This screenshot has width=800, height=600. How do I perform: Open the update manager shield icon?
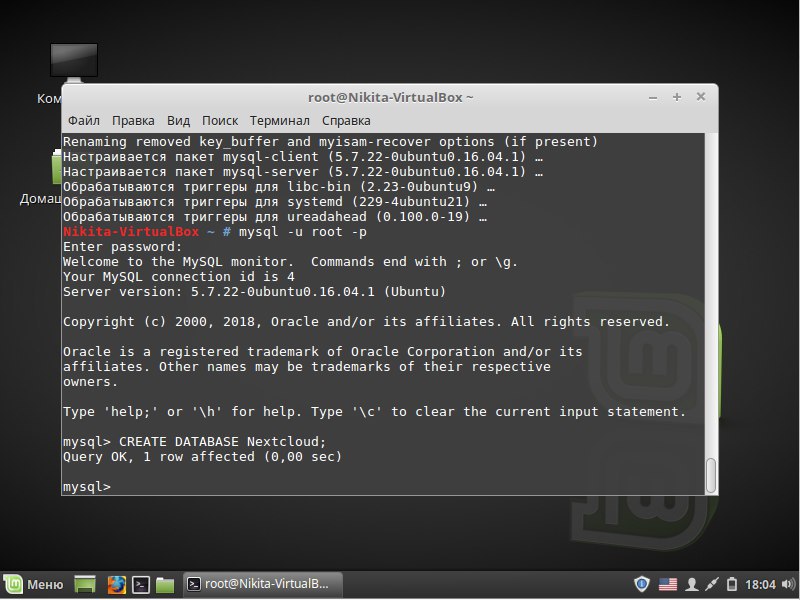(x=641, y=584)
